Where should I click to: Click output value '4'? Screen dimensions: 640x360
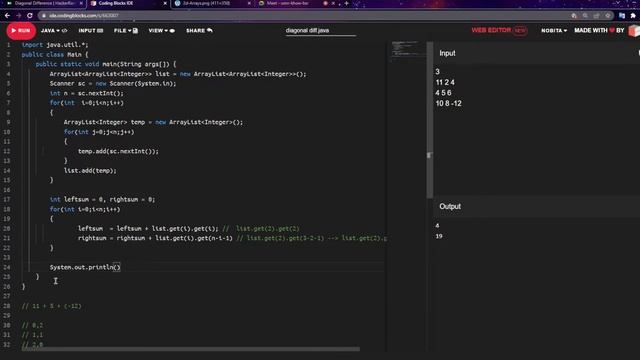coord(437,226)
